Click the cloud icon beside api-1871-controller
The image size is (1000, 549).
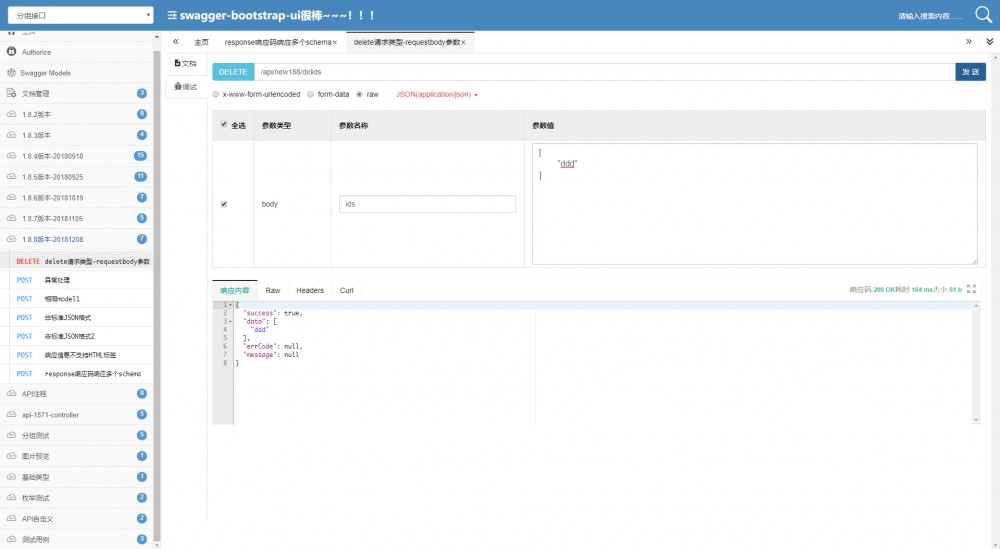point(11,414)
